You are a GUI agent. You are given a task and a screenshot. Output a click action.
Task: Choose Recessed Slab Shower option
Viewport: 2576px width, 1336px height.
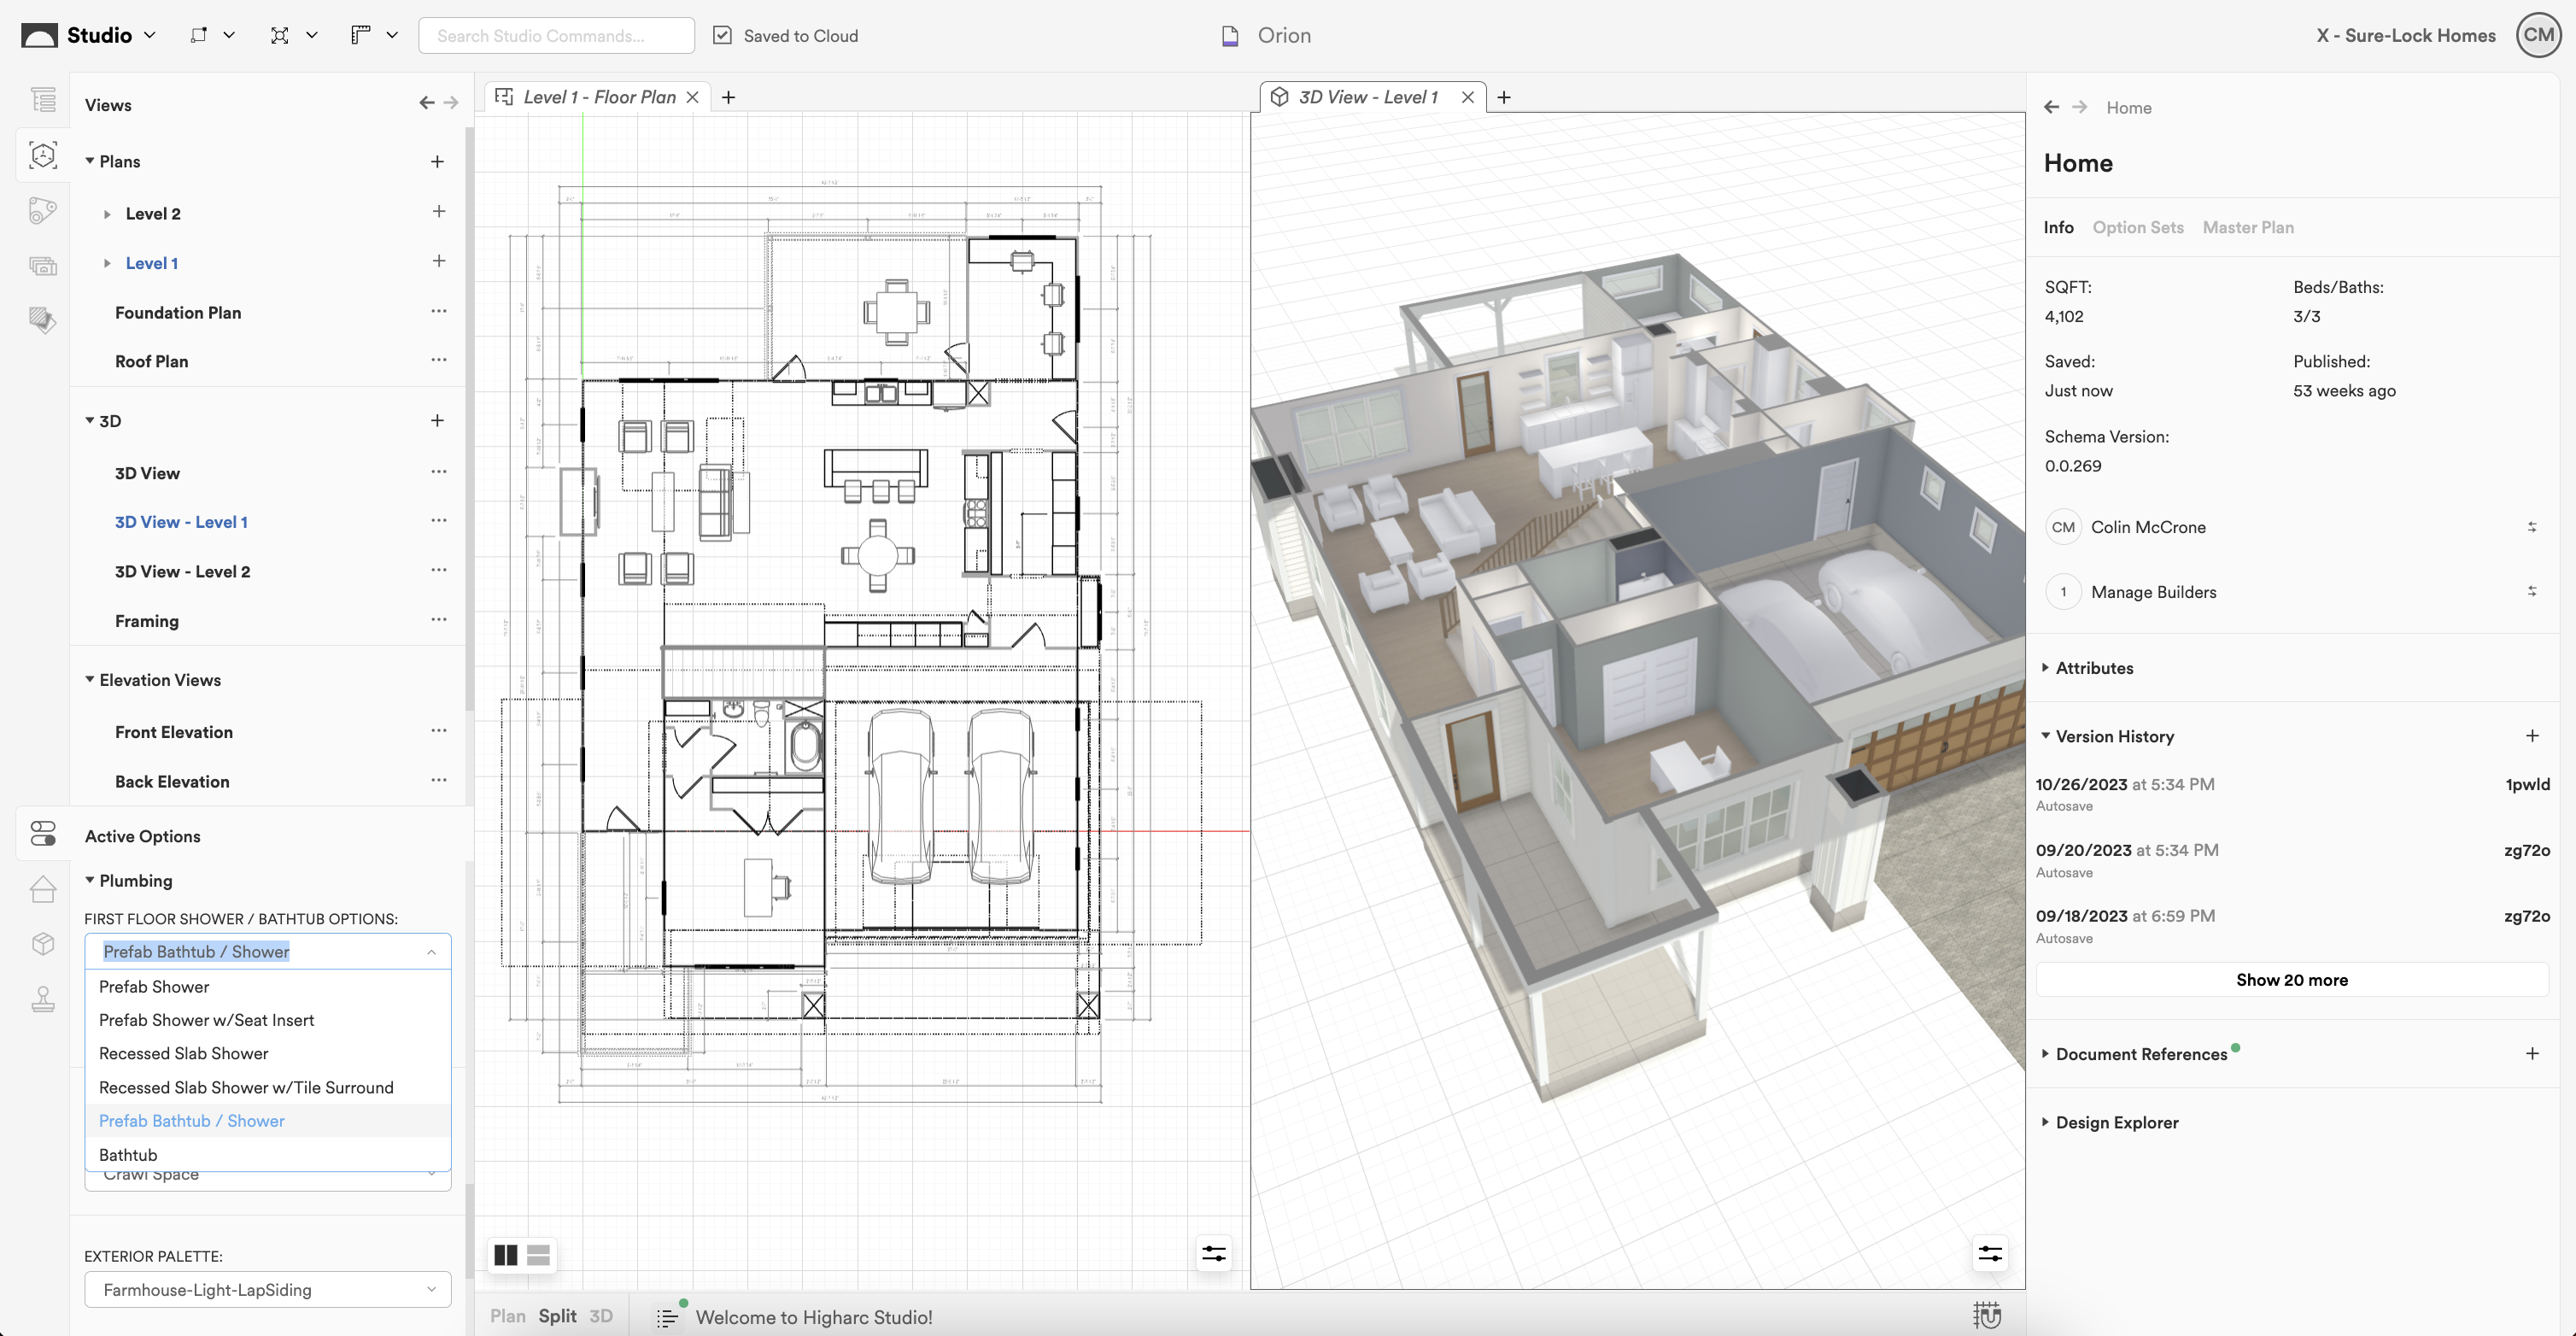pos(184,1054)
